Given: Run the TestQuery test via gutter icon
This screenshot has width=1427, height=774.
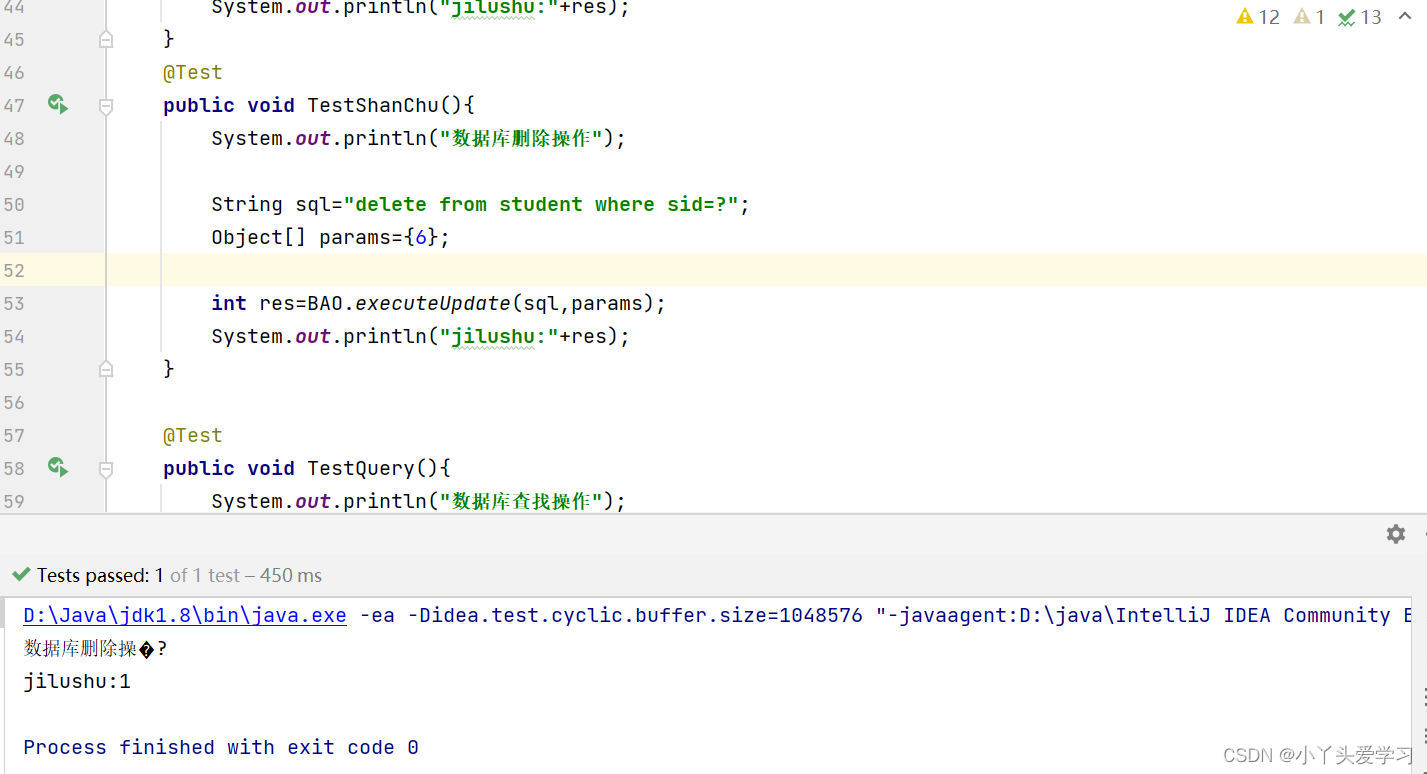Looking at the screenshot, I should coord(57,467).
